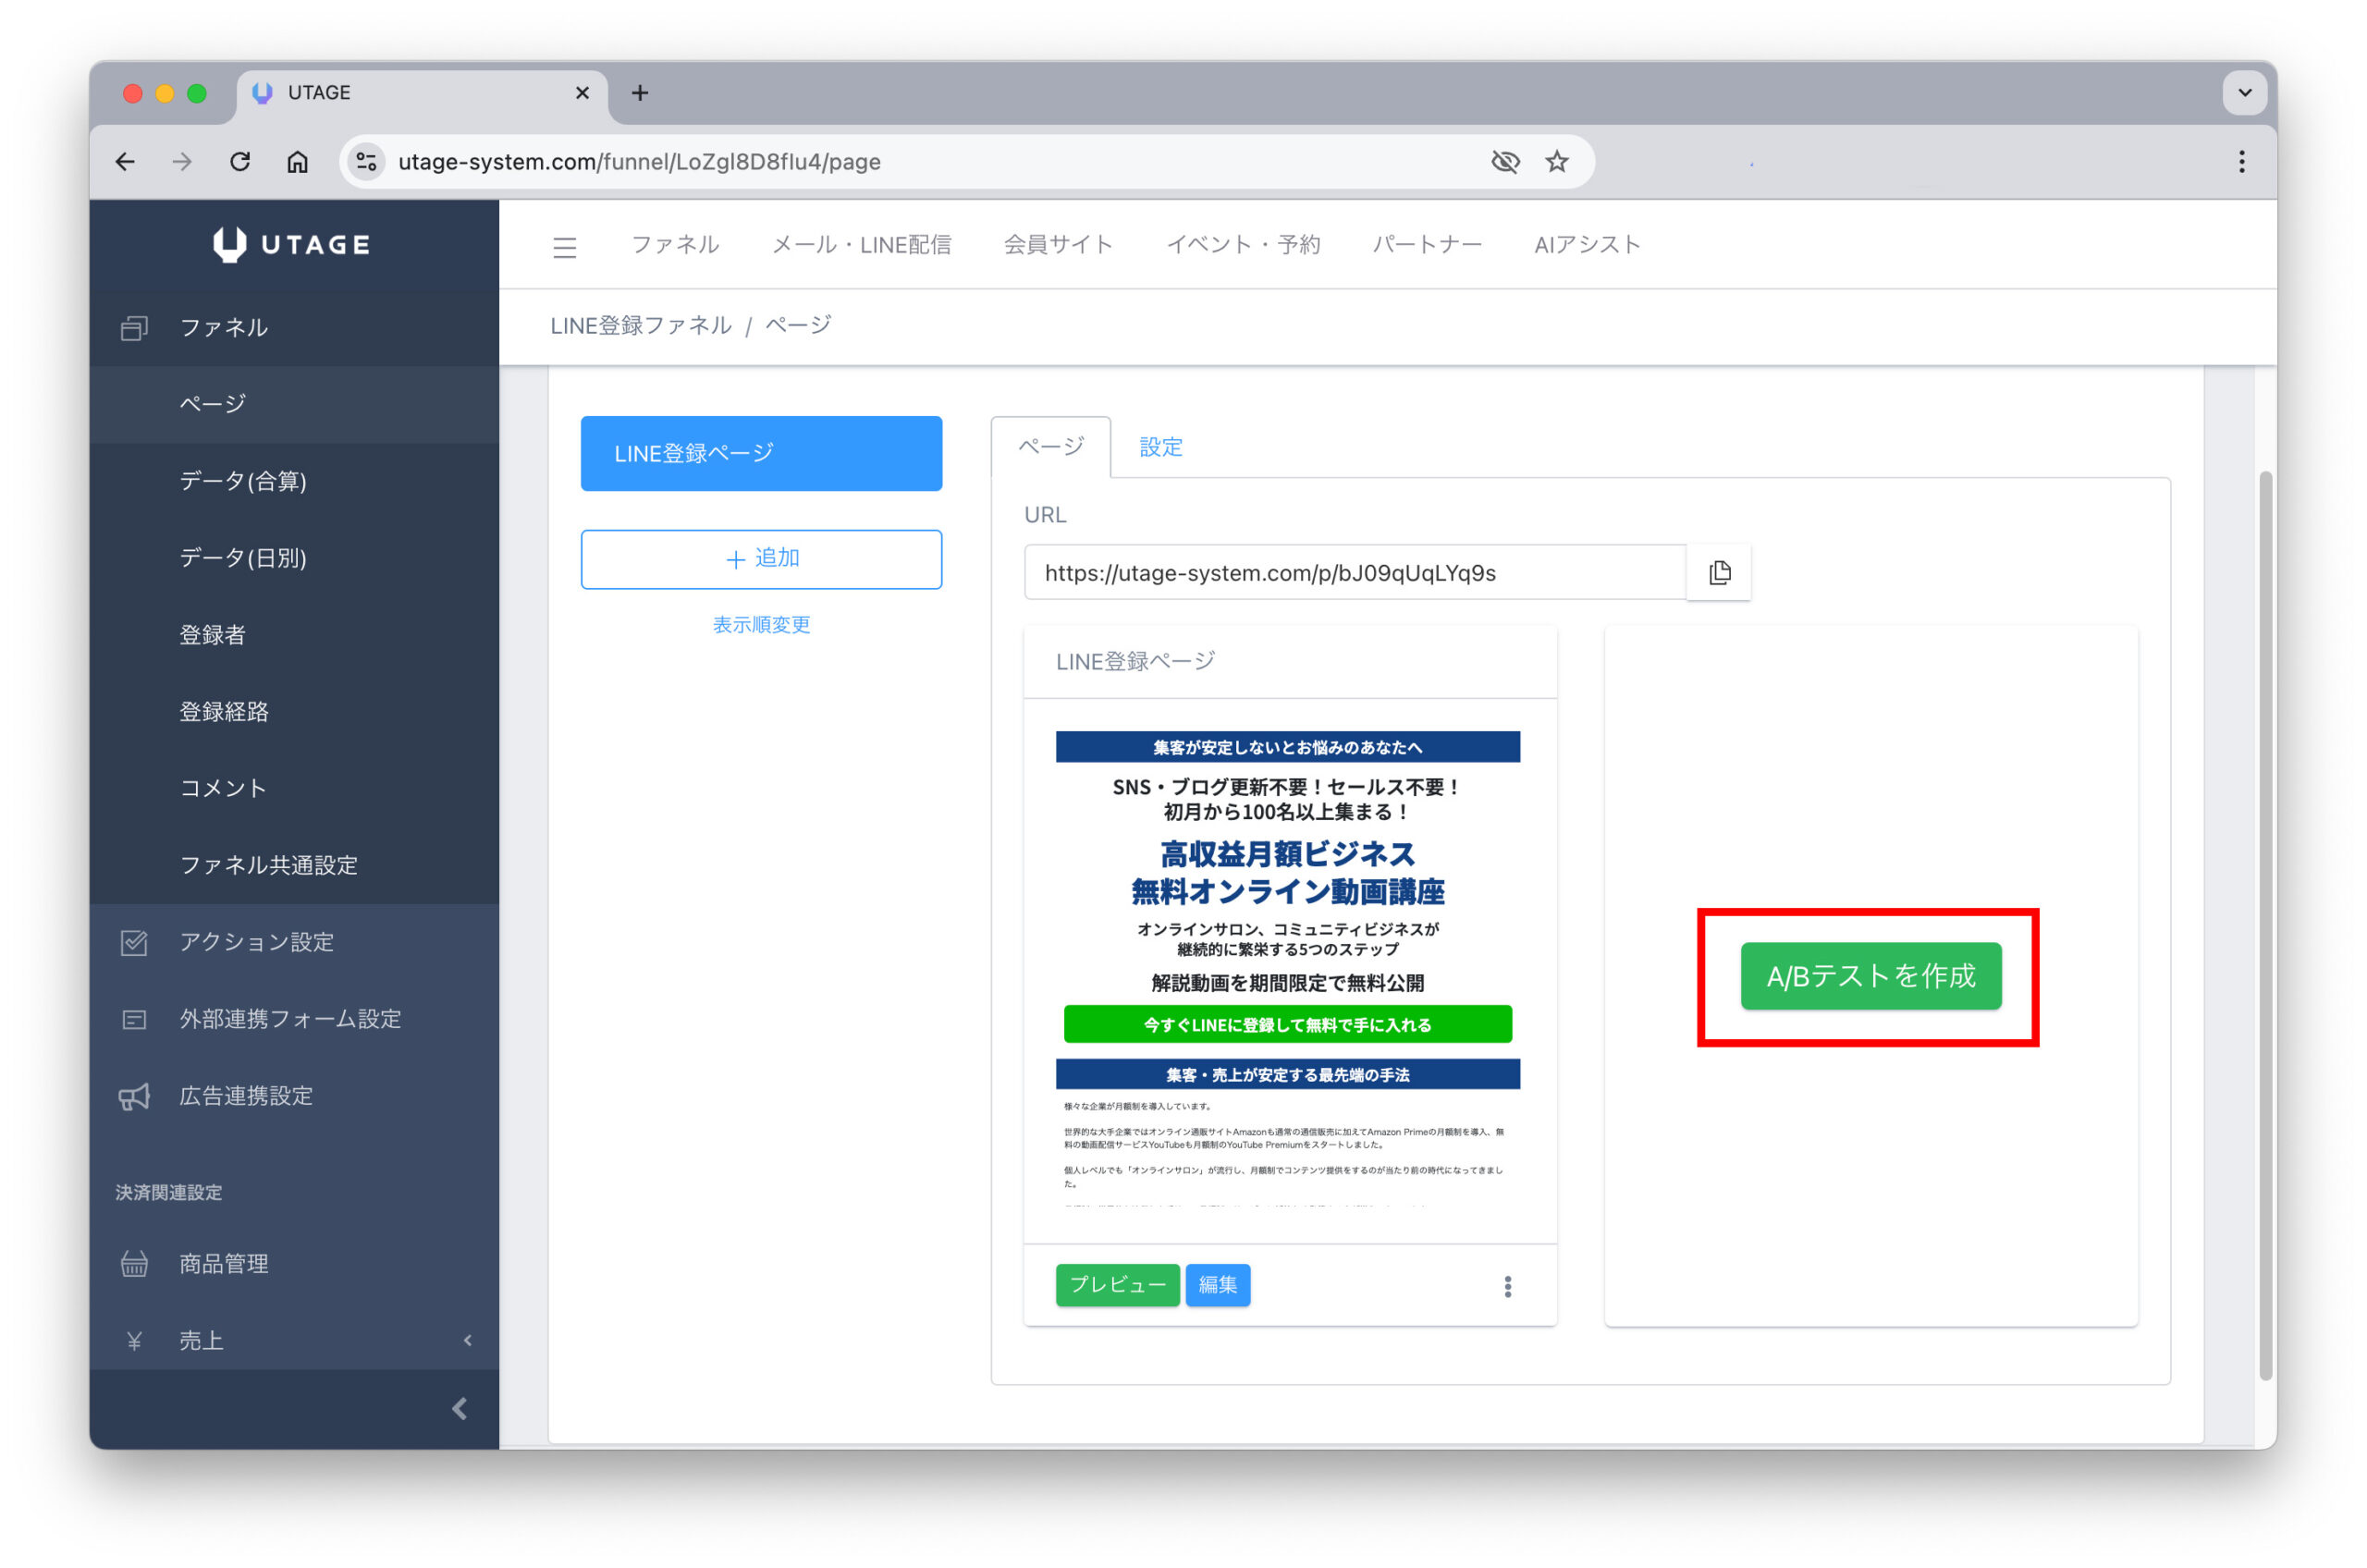Open the three-dot menu on LINE登録ページ card
Image resolution: width=2367 pixels, height=1568 pixels.
pyautogui.click(x=1507, y=1287)
